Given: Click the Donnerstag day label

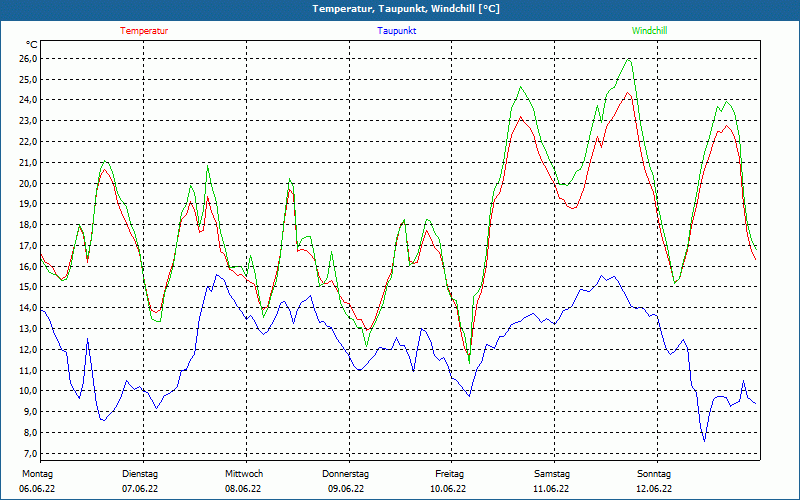Looking at the screenshot, I should (x=345, y=474).
